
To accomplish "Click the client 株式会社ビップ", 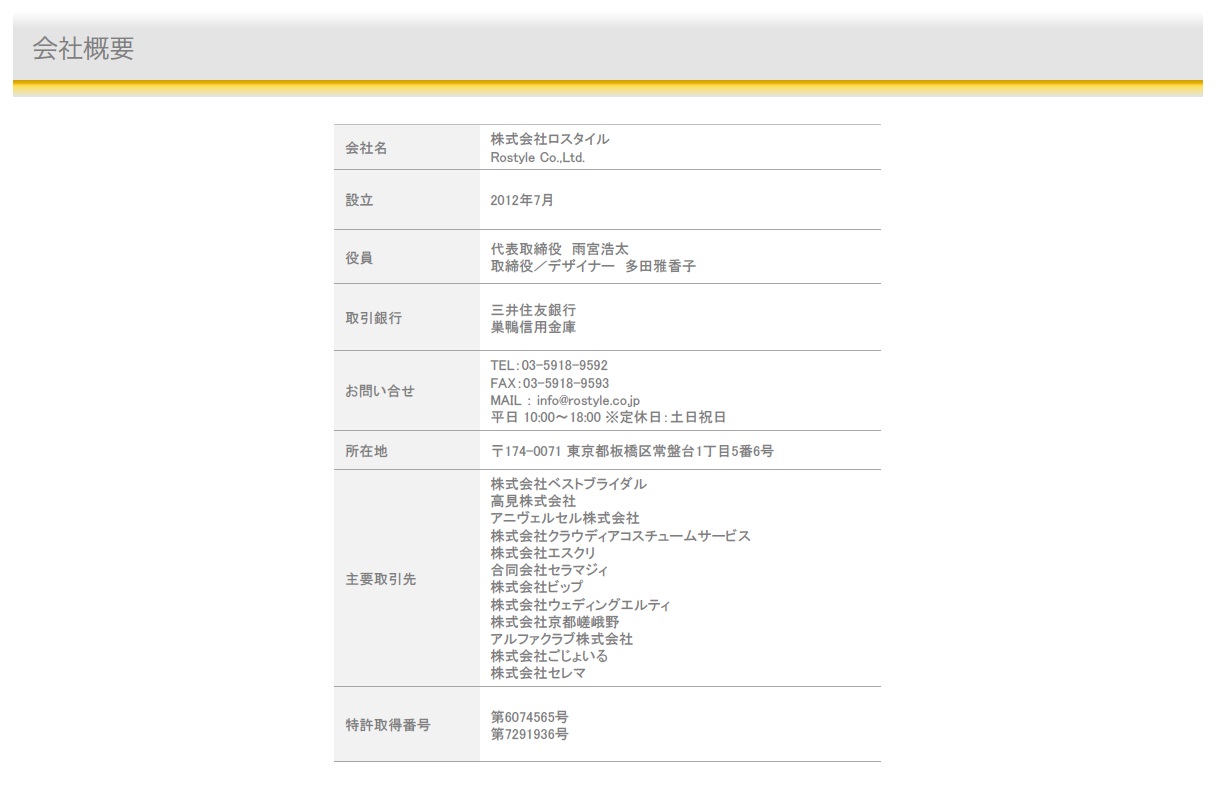I will pyautogui.click(x=536, y=587).
